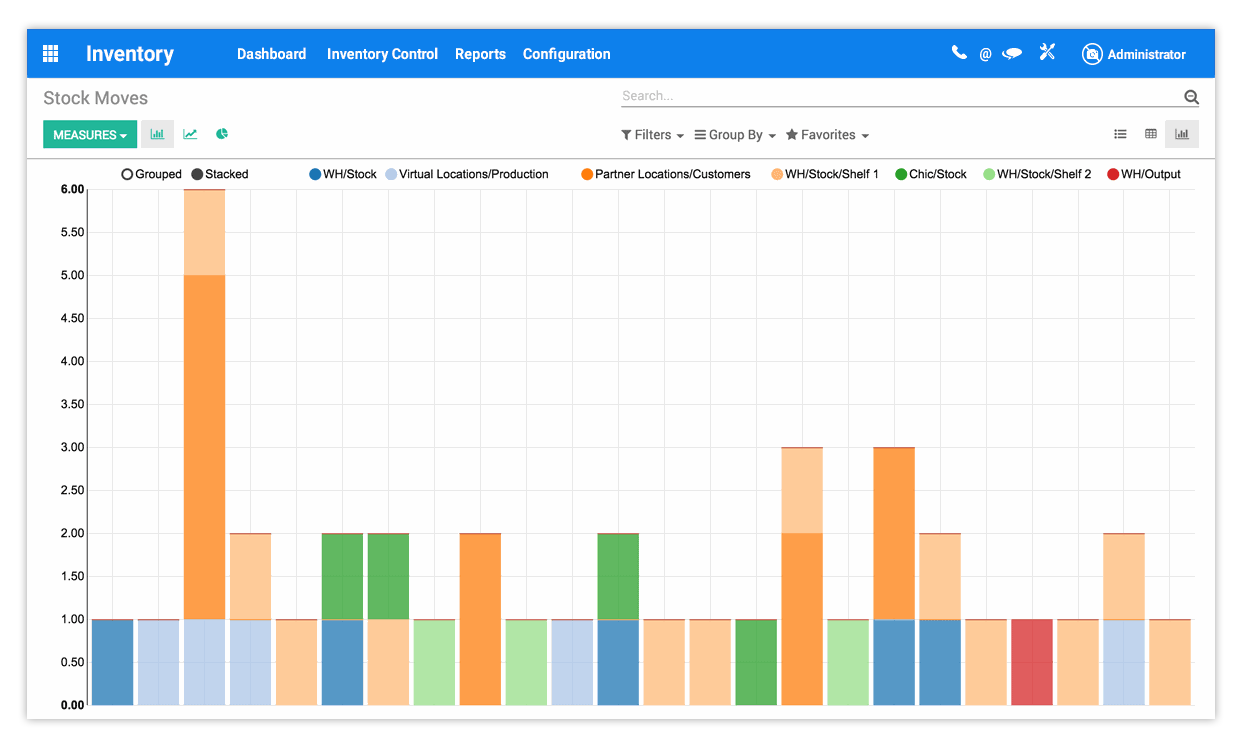Switch to line chart mode
The height and width of the screenshot is (748, 1242).
(190, 134)
